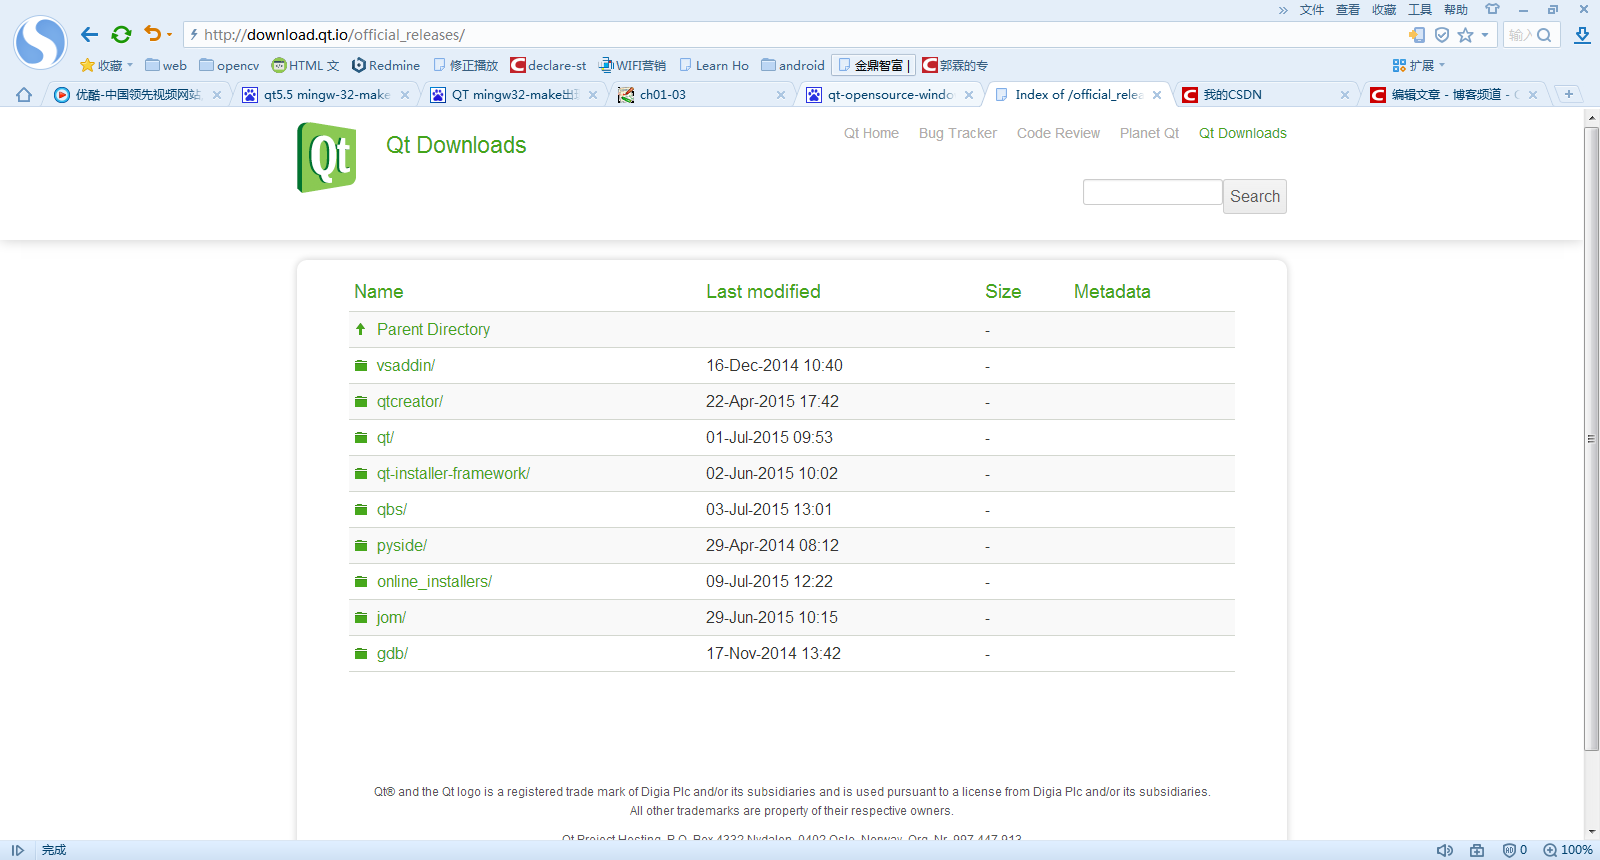Image resolution: width=1600 pixels, height=860 pixels.
Task: Open the WIFI营销 bookmark
Action: pos(632,65)
